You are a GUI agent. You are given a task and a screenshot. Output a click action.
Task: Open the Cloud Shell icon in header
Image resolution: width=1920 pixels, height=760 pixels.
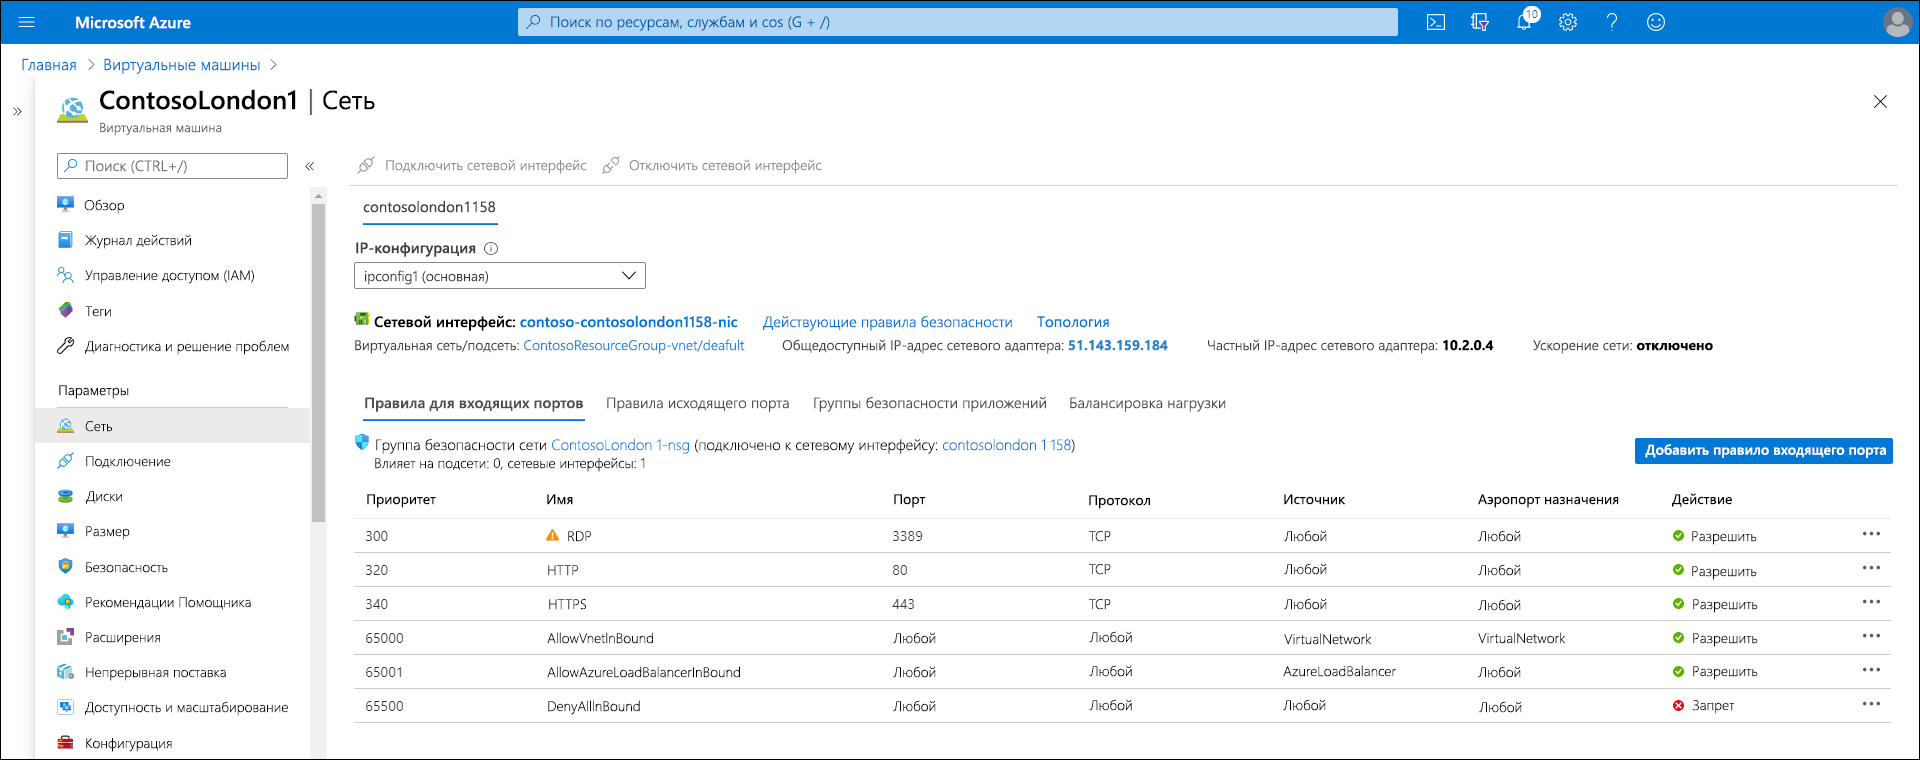tap(1436, 22)
